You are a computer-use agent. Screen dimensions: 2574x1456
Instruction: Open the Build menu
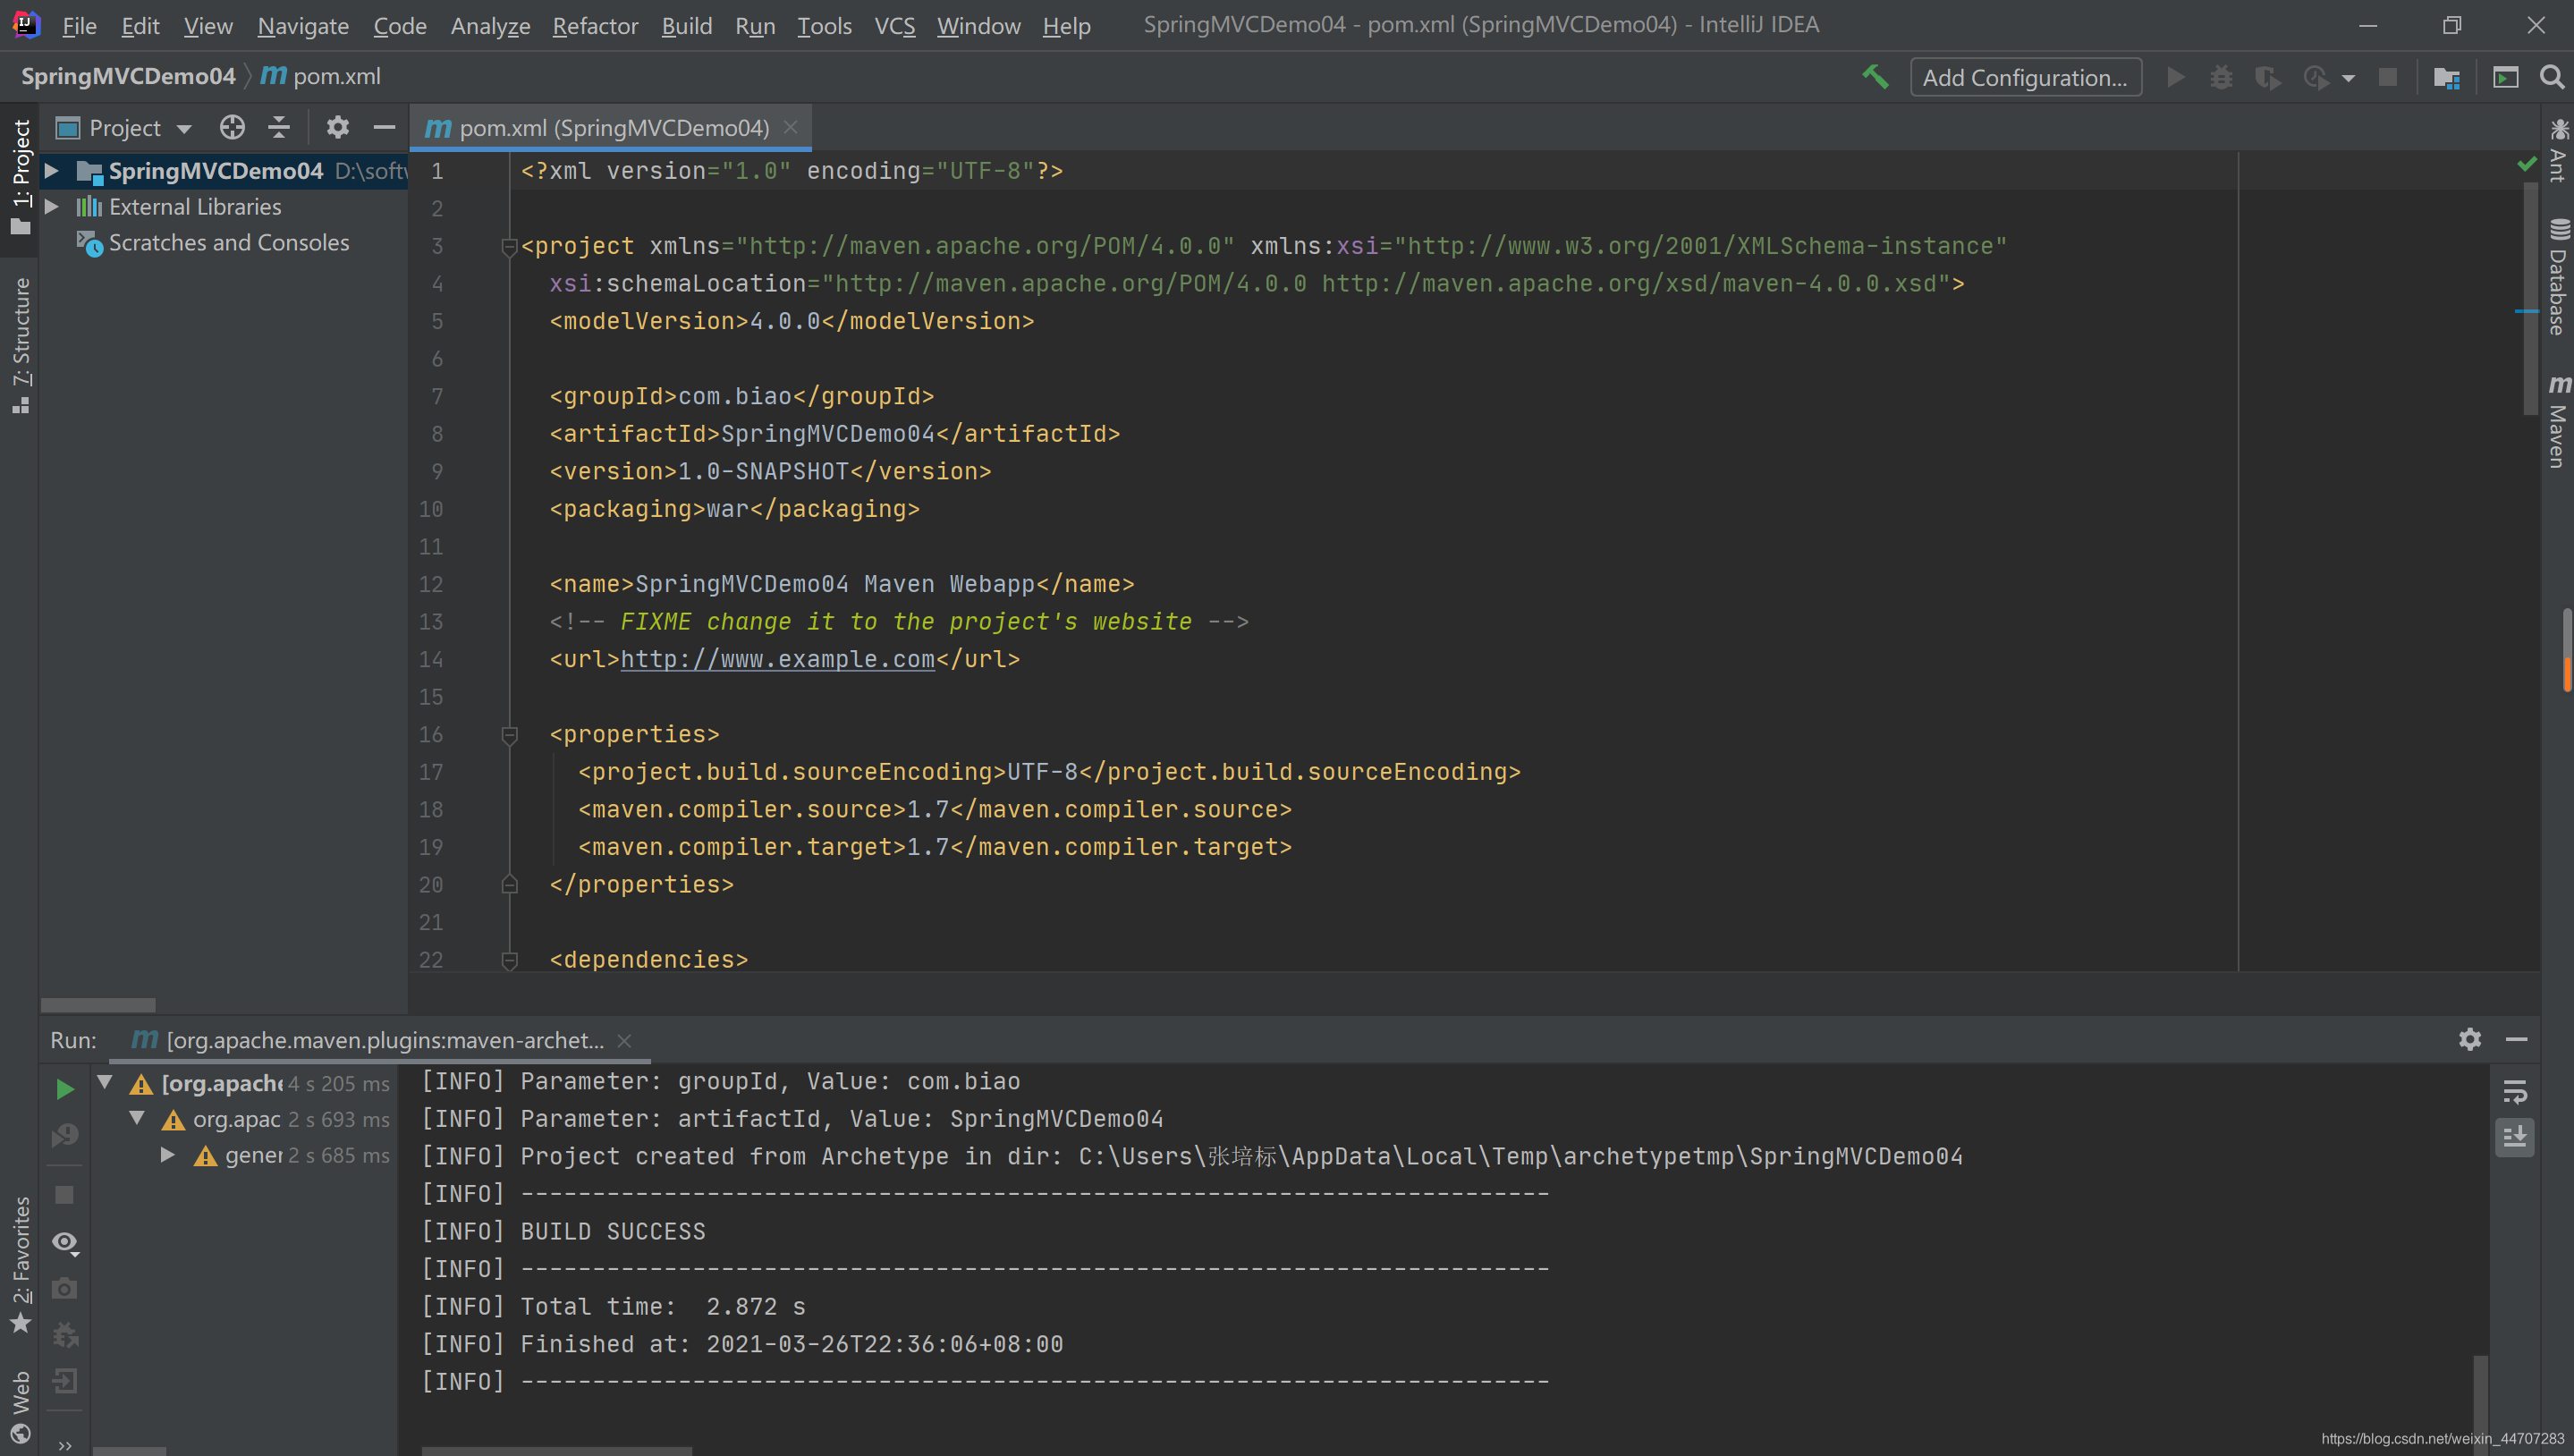pos(686,25)
